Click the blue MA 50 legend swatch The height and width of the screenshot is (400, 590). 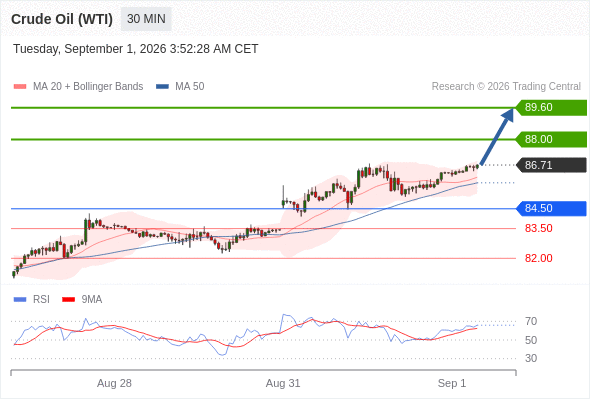(x=162, y=87)
